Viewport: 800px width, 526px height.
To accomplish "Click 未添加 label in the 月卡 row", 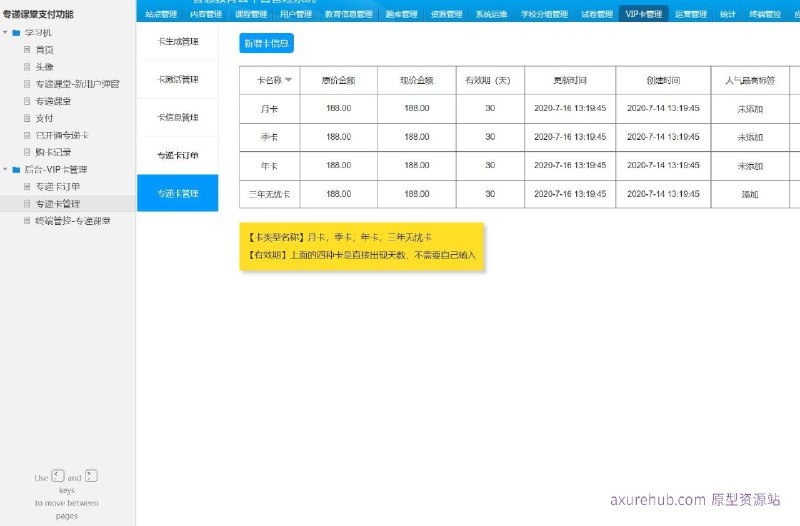I will (x=749, y=109).
